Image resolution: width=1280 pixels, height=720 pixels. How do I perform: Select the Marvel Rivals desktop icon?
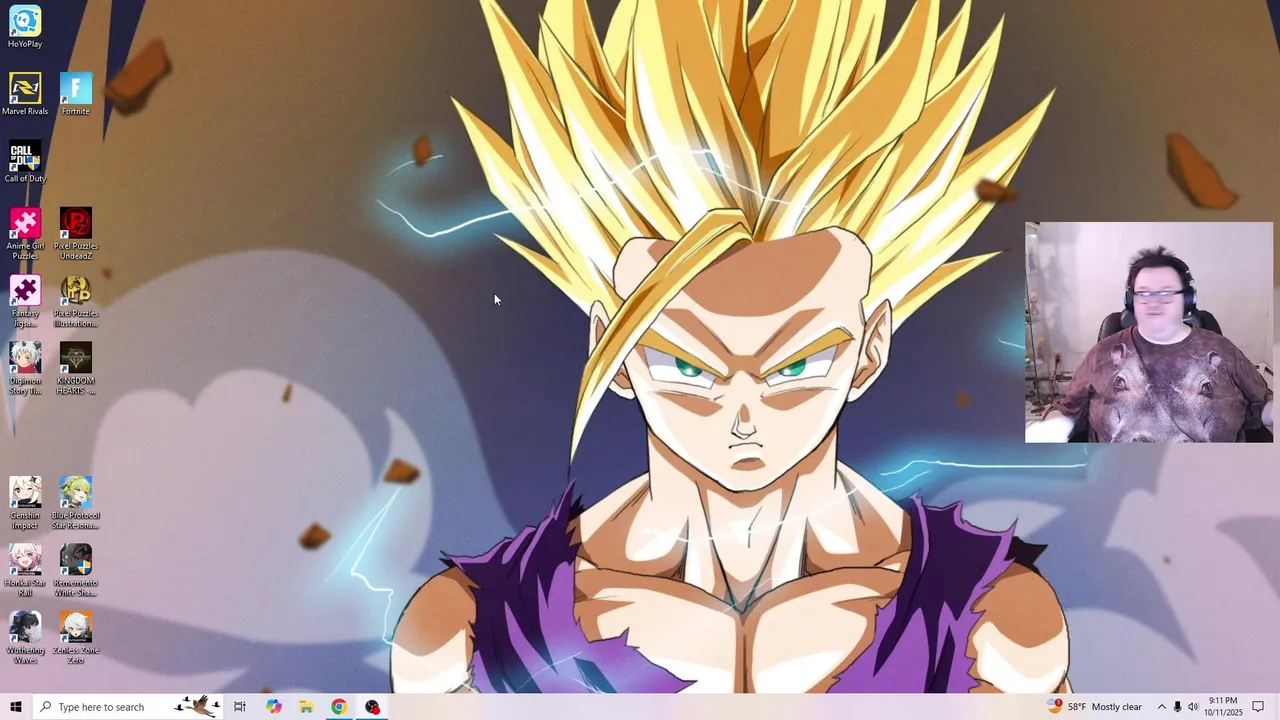[25, 94]
